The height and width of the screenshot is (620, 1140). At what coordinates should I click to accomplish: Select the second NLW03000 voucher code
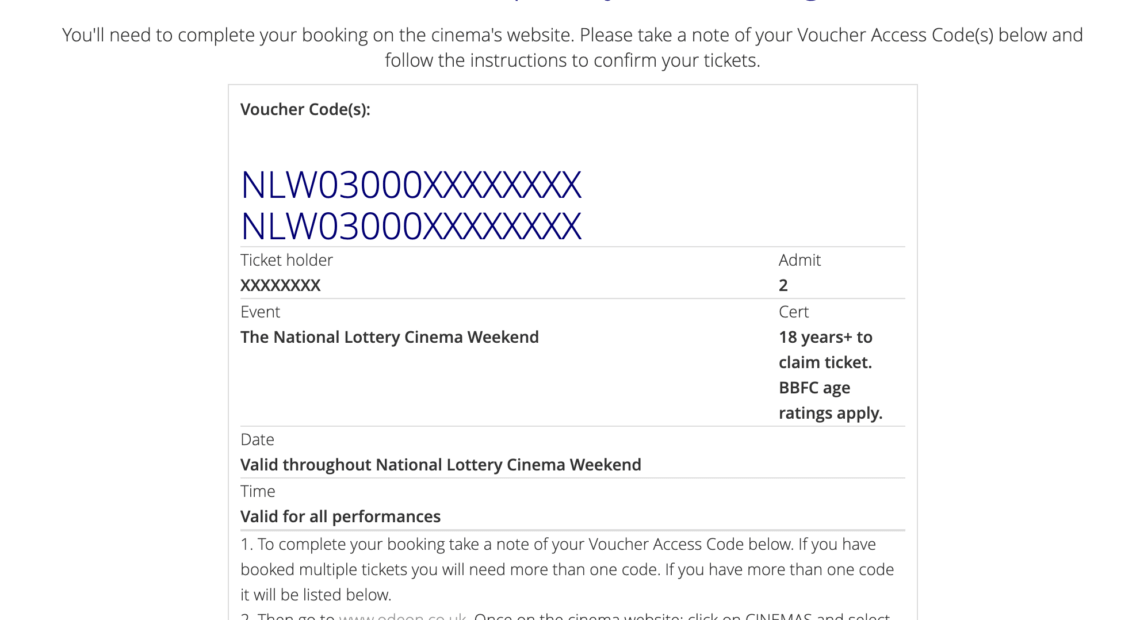(411, 226)
